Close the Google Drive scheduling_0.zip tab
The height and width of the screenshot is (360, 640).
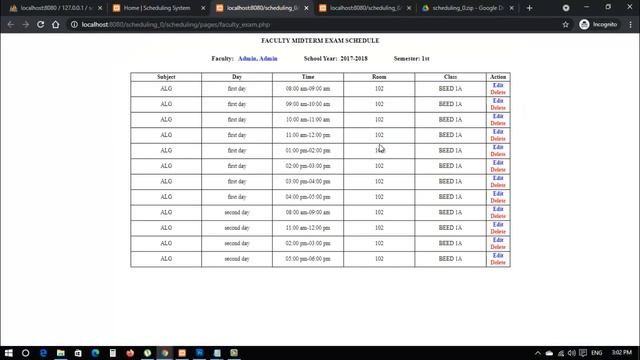coord(511,8)
